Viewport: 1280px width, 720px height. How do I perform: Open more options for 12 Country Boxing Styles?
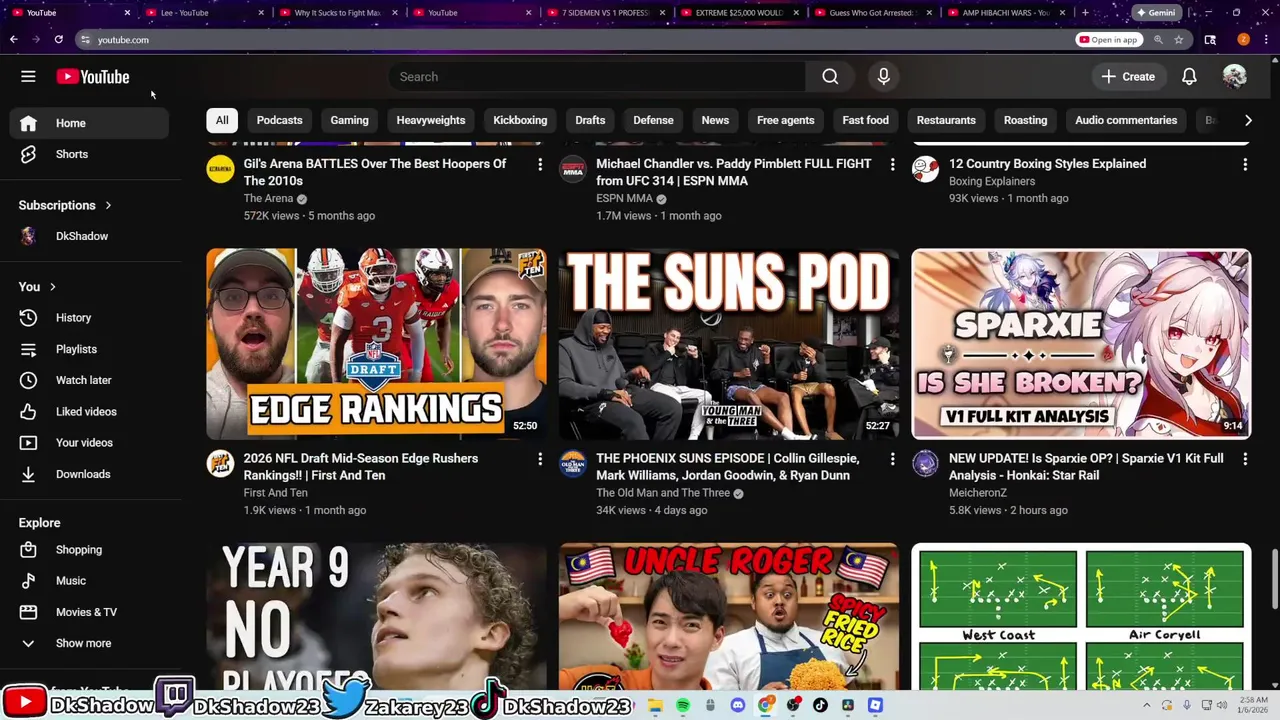point(1245,164)
